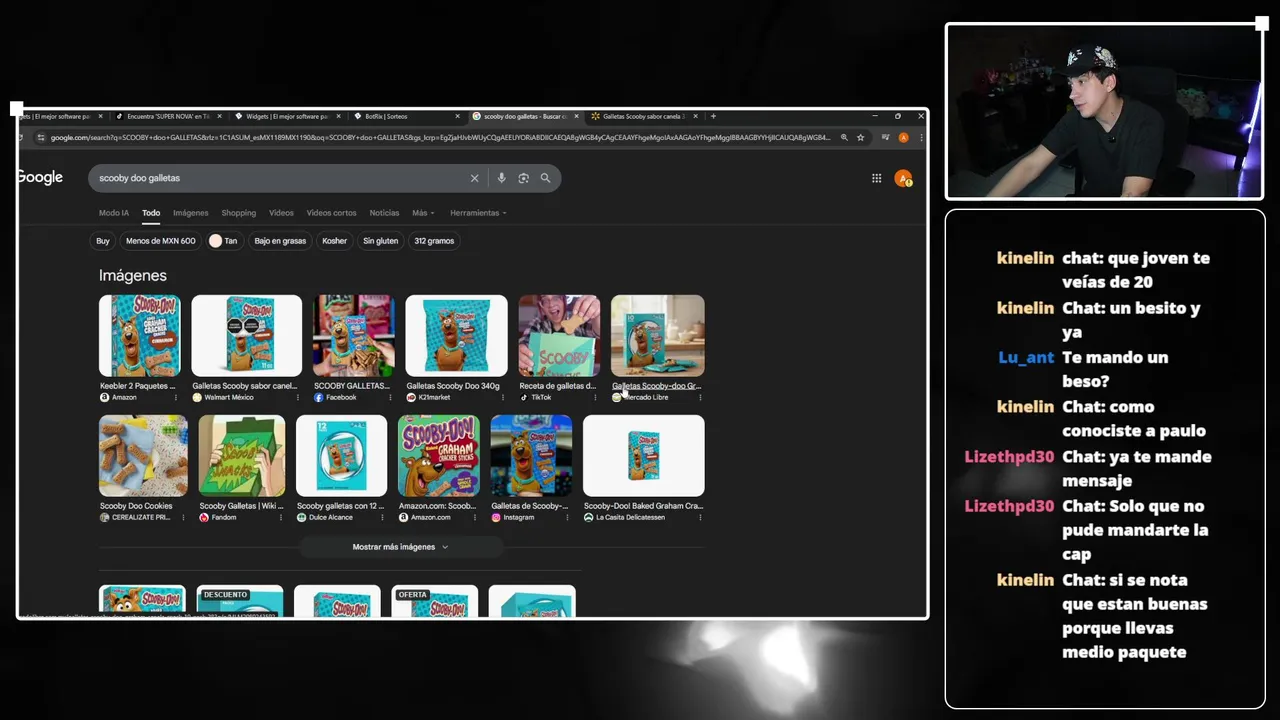Close the 'Botfix | Sorteos' tab

457,116
